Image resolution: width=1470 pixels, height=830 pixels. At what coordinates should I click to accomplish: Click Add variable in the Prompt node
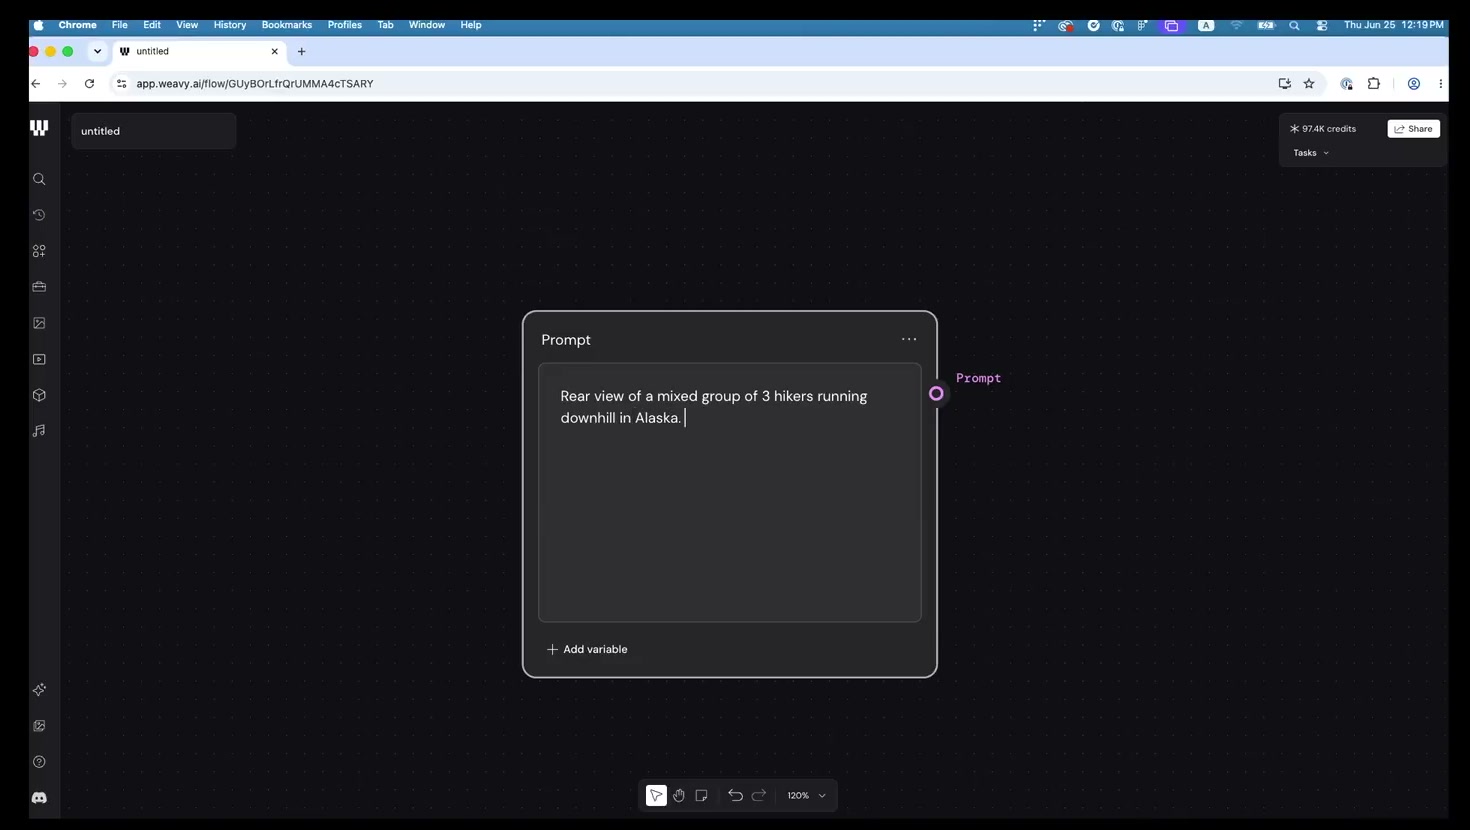587,650
